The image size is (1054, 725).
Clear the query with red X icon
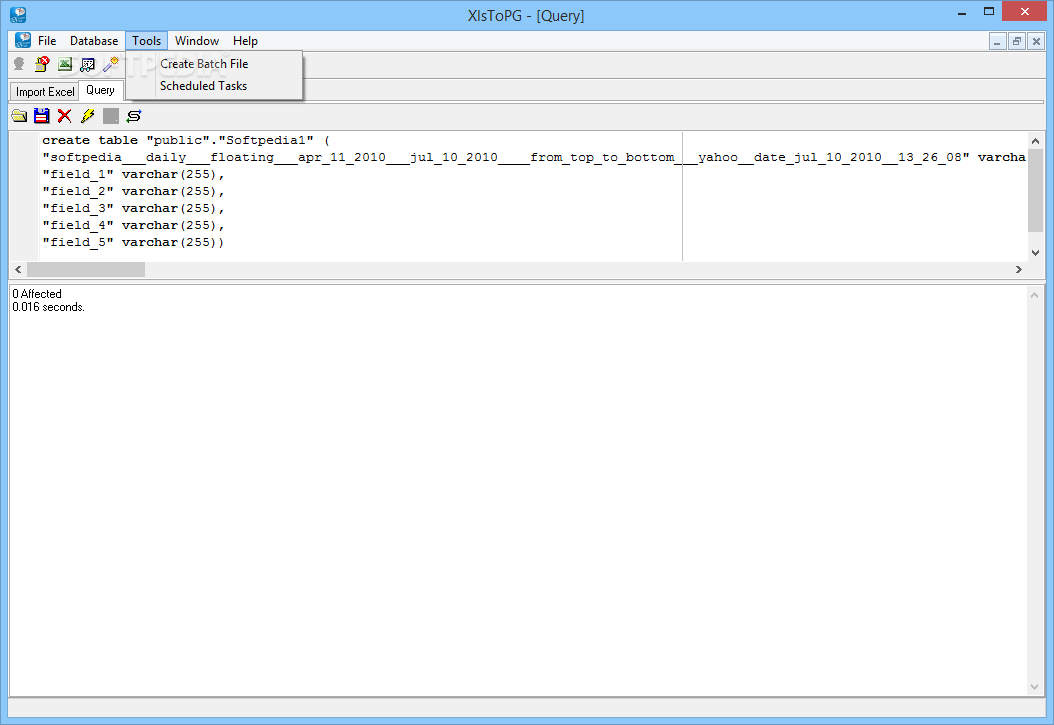65,116
